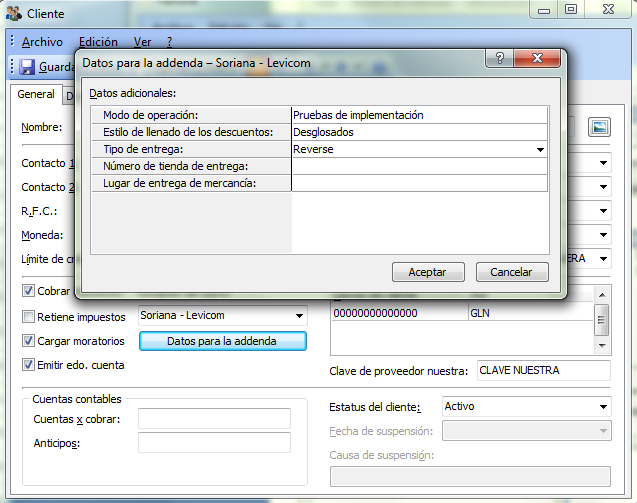Viewport: 637px width, 503px height.
Task: Click scroll down arrow of the GLN list
Action: (602, 346)
